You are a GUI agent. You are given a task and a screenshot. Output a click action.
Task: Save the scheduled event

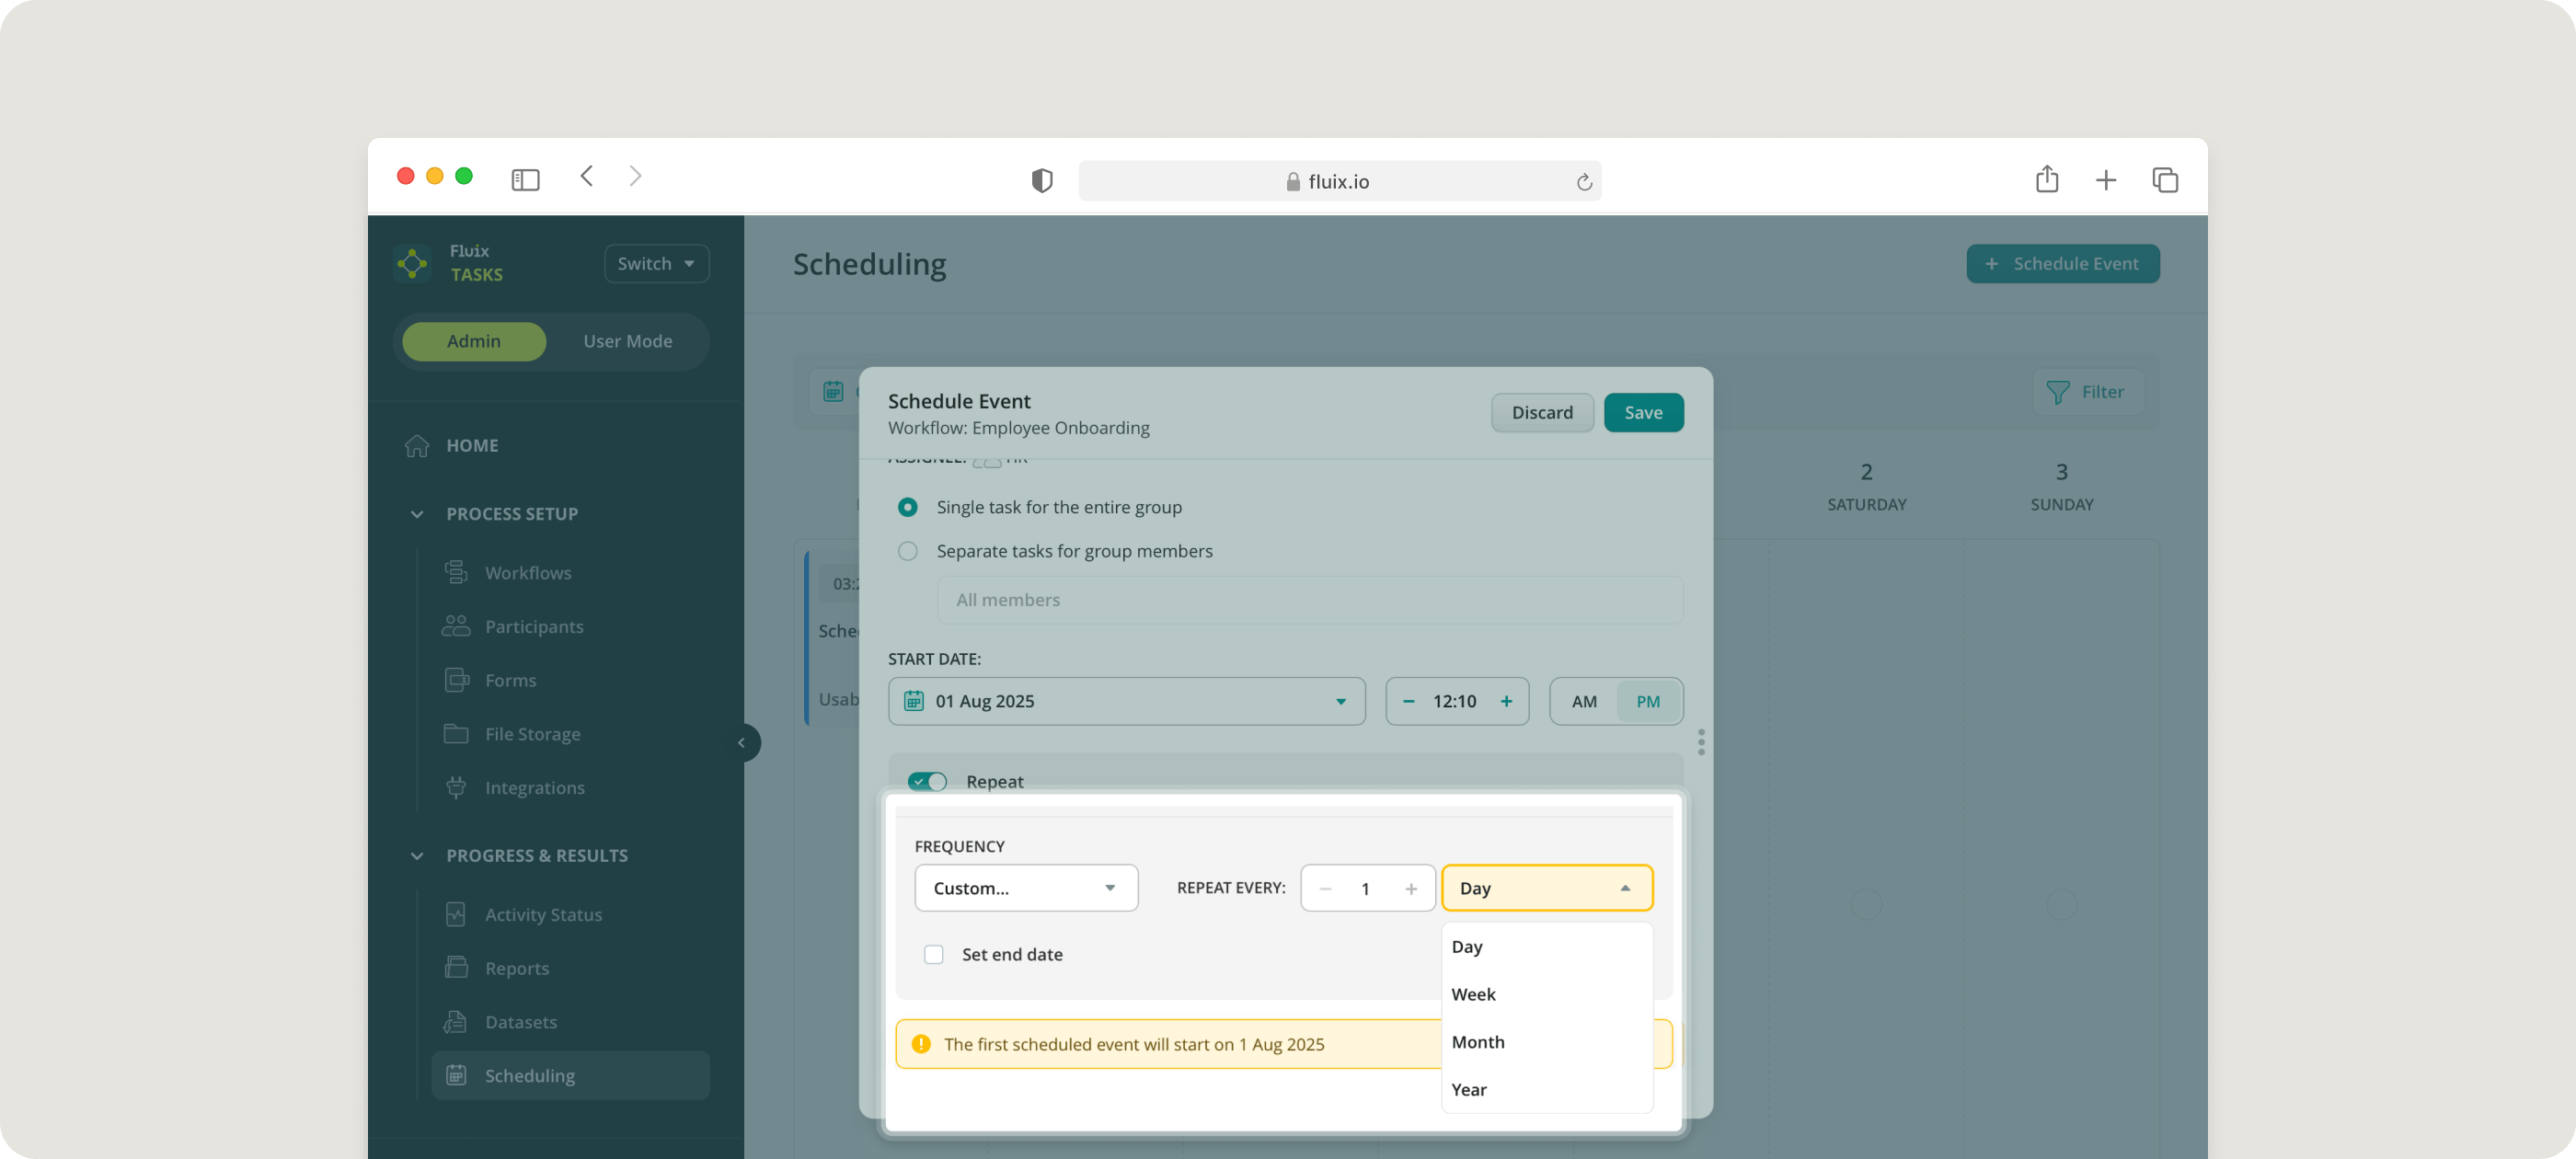click(1643, 412)
